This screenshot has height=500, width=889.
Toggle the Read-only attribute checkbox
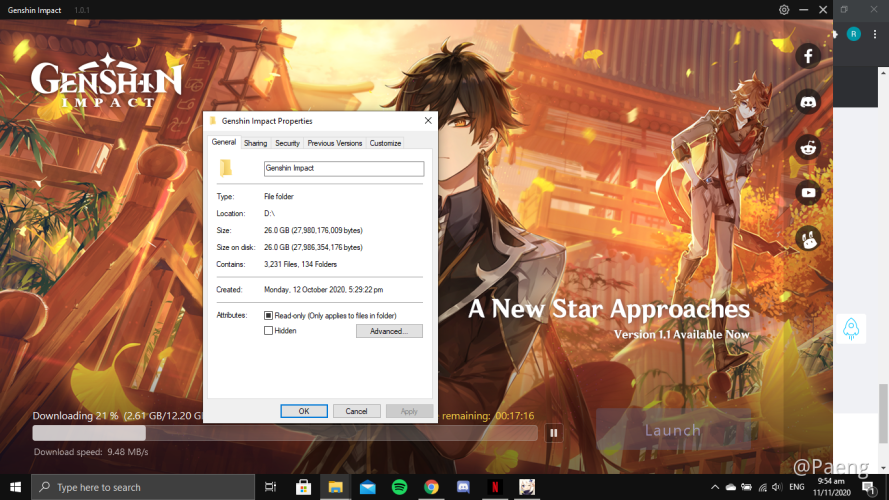click(269, 315)
